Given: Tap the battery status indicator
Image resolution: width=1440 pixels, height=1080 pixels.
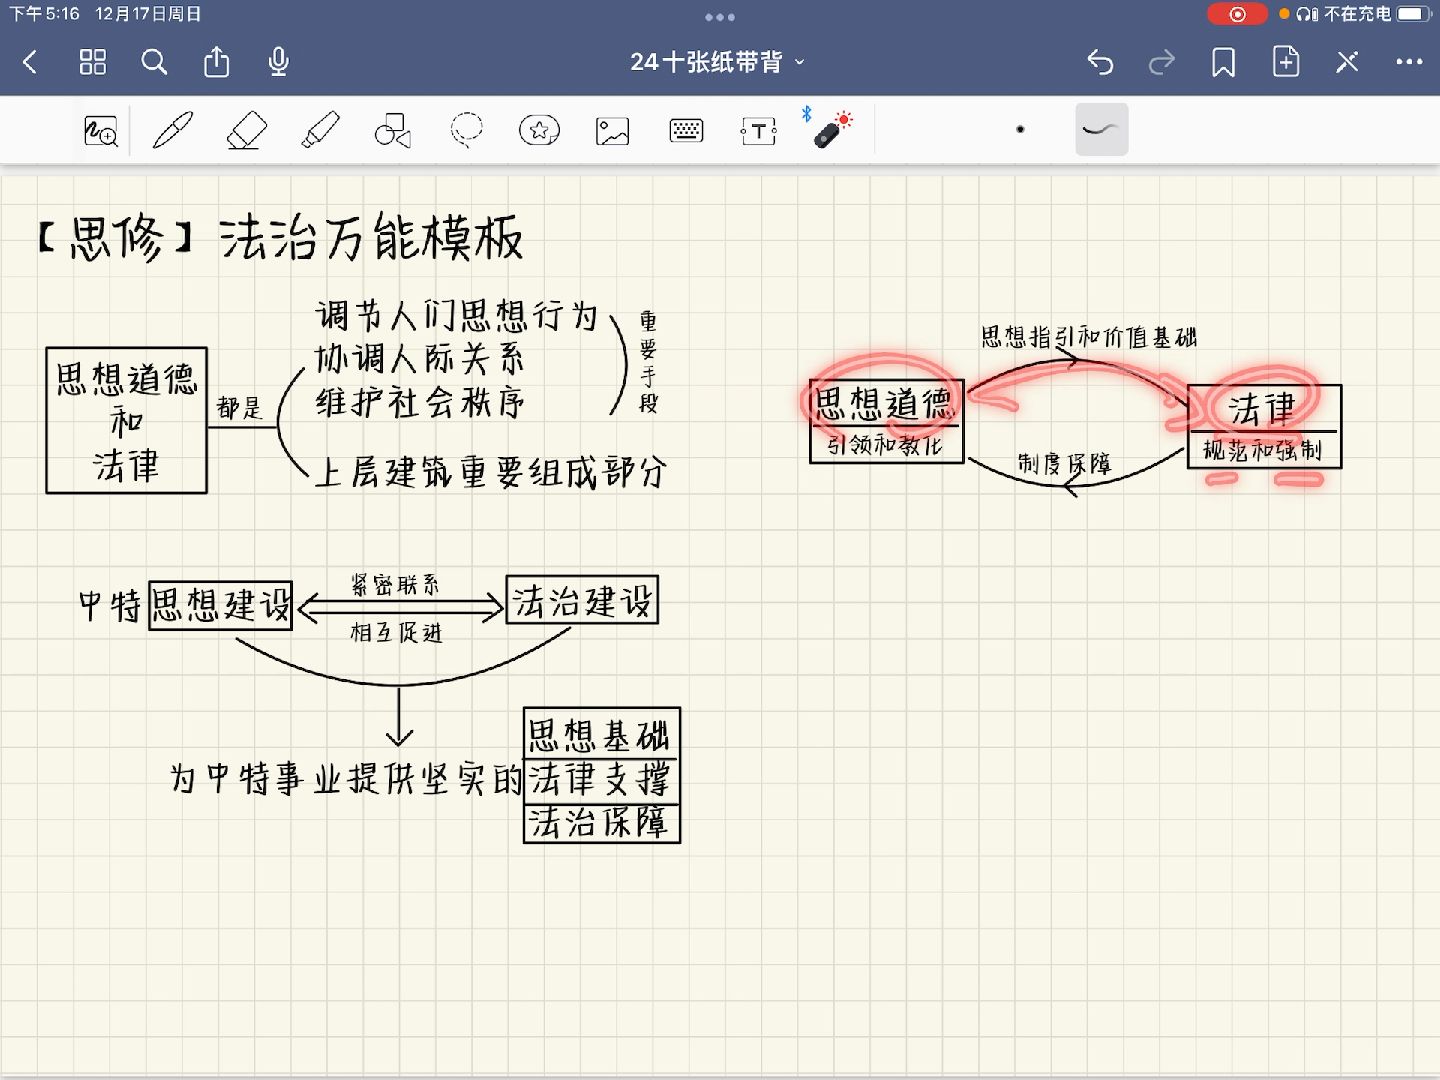Looking at the screenshot, I should pyautogui.click(x=1415, y=14).
